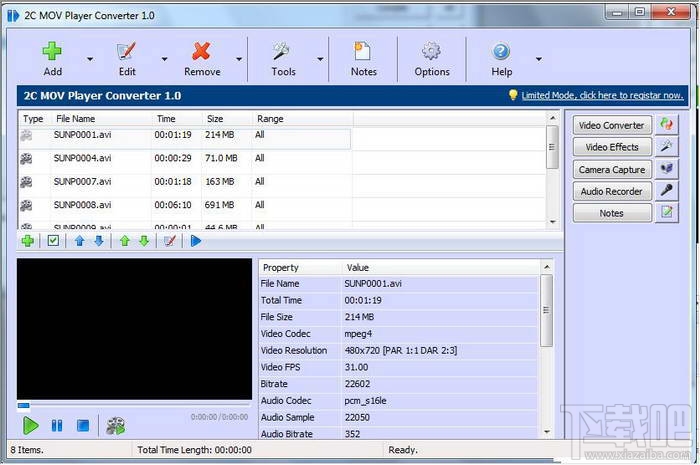The width and height of the screenshot is (700, 465).
Task: Click the Video Converter side icon
Action: pyautogui.click(x=667, y=125)
